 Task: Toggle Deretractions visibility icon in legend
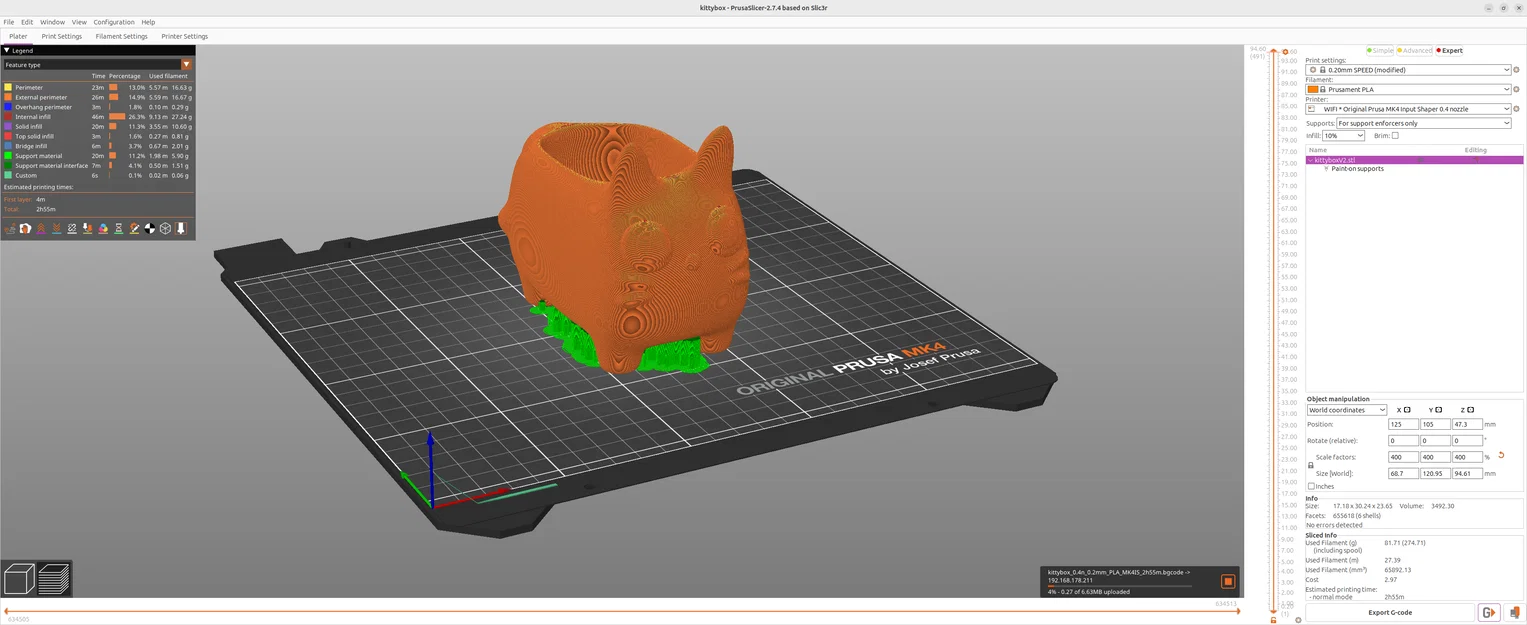pyautogui.click(x=56, y=228)
